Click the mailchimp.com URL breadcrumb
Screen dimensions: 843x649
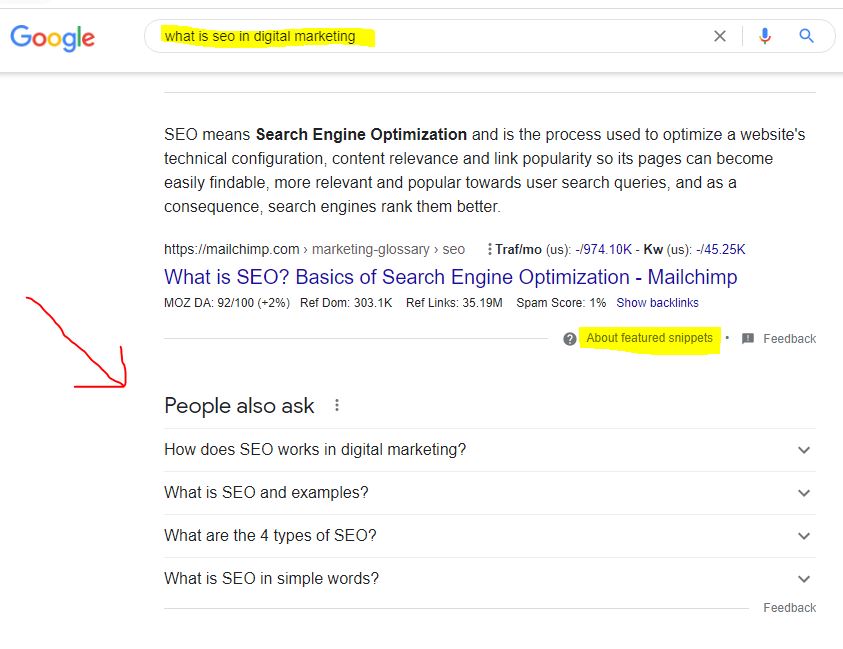314,249
